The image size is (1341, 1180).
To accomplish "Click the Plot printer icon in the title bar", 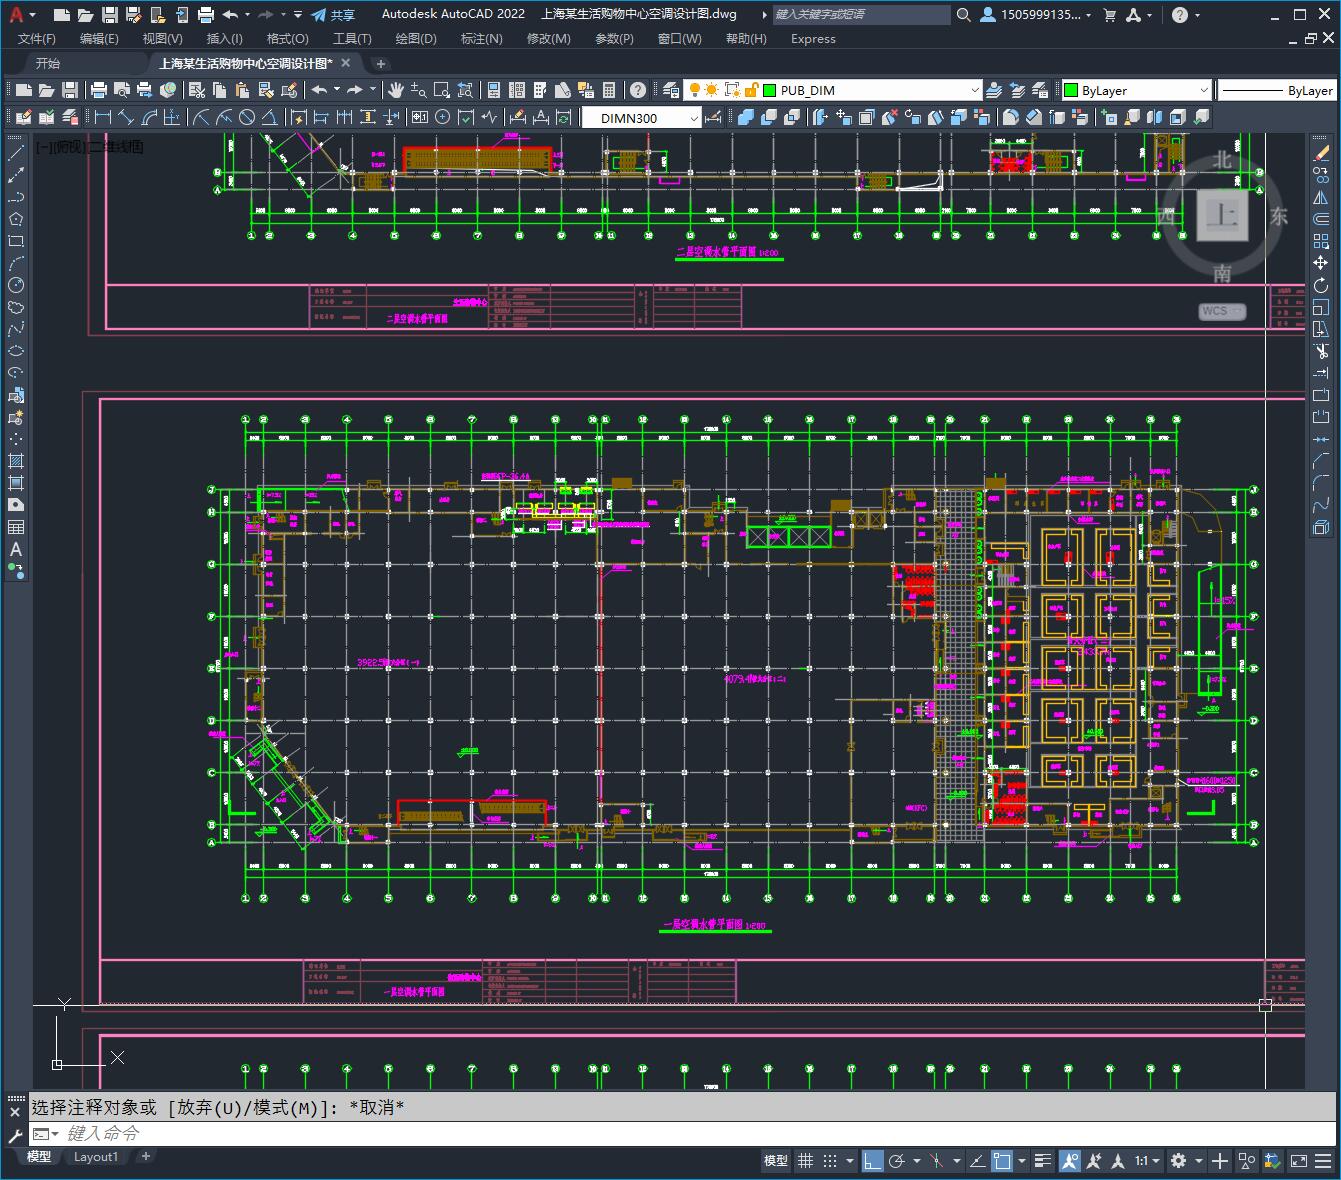I will pos(206,15).
